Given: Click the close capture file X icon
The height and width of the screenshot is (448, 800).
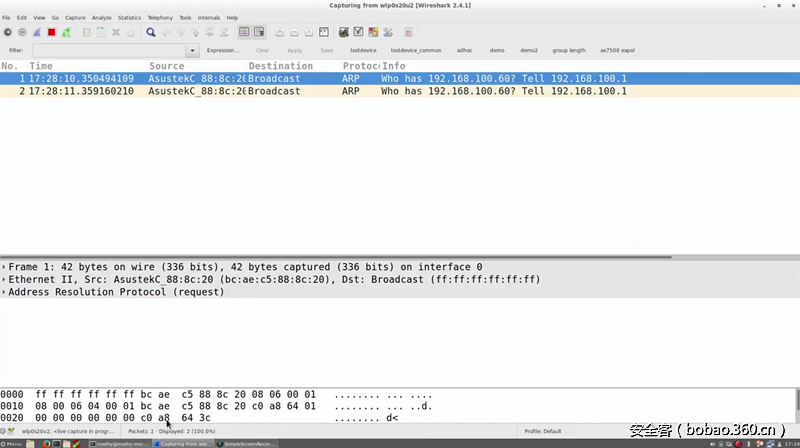Looking at the screenshot, I should point(116,32).
